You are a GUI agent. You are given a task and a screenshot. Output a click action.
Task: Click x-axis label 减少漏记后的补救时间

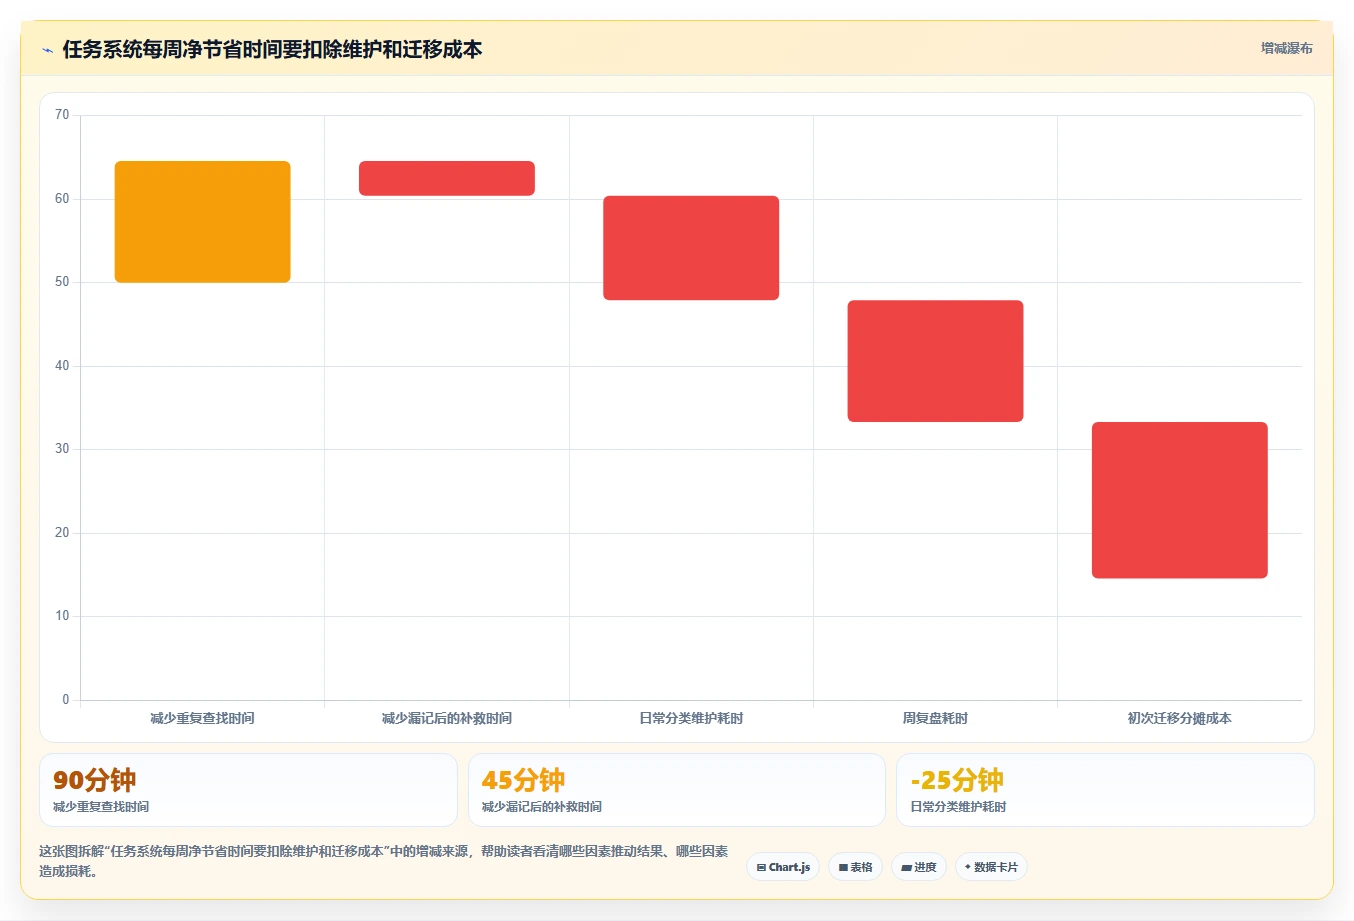tap(447, 718)
